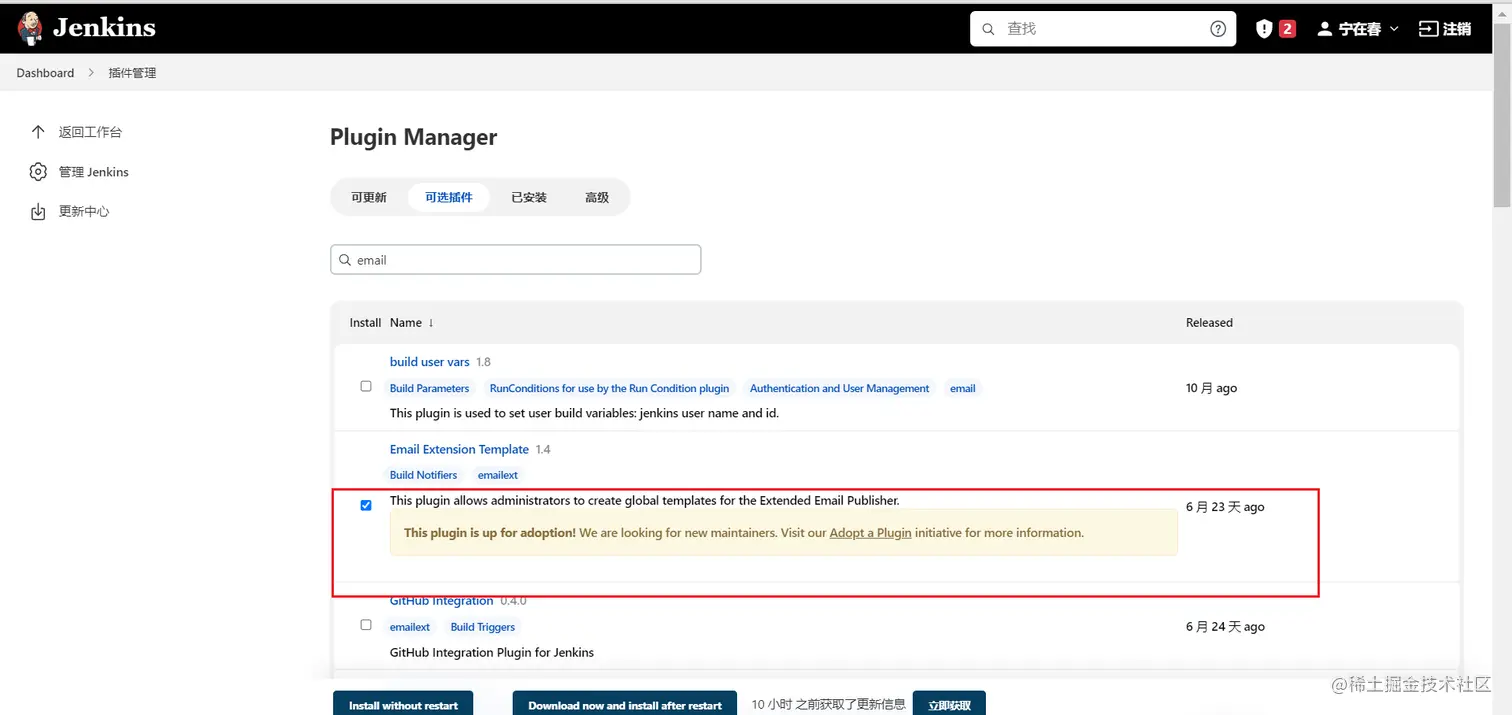
Task: Click the emailext tag under Email Extension Template
Action: [498, 475]
